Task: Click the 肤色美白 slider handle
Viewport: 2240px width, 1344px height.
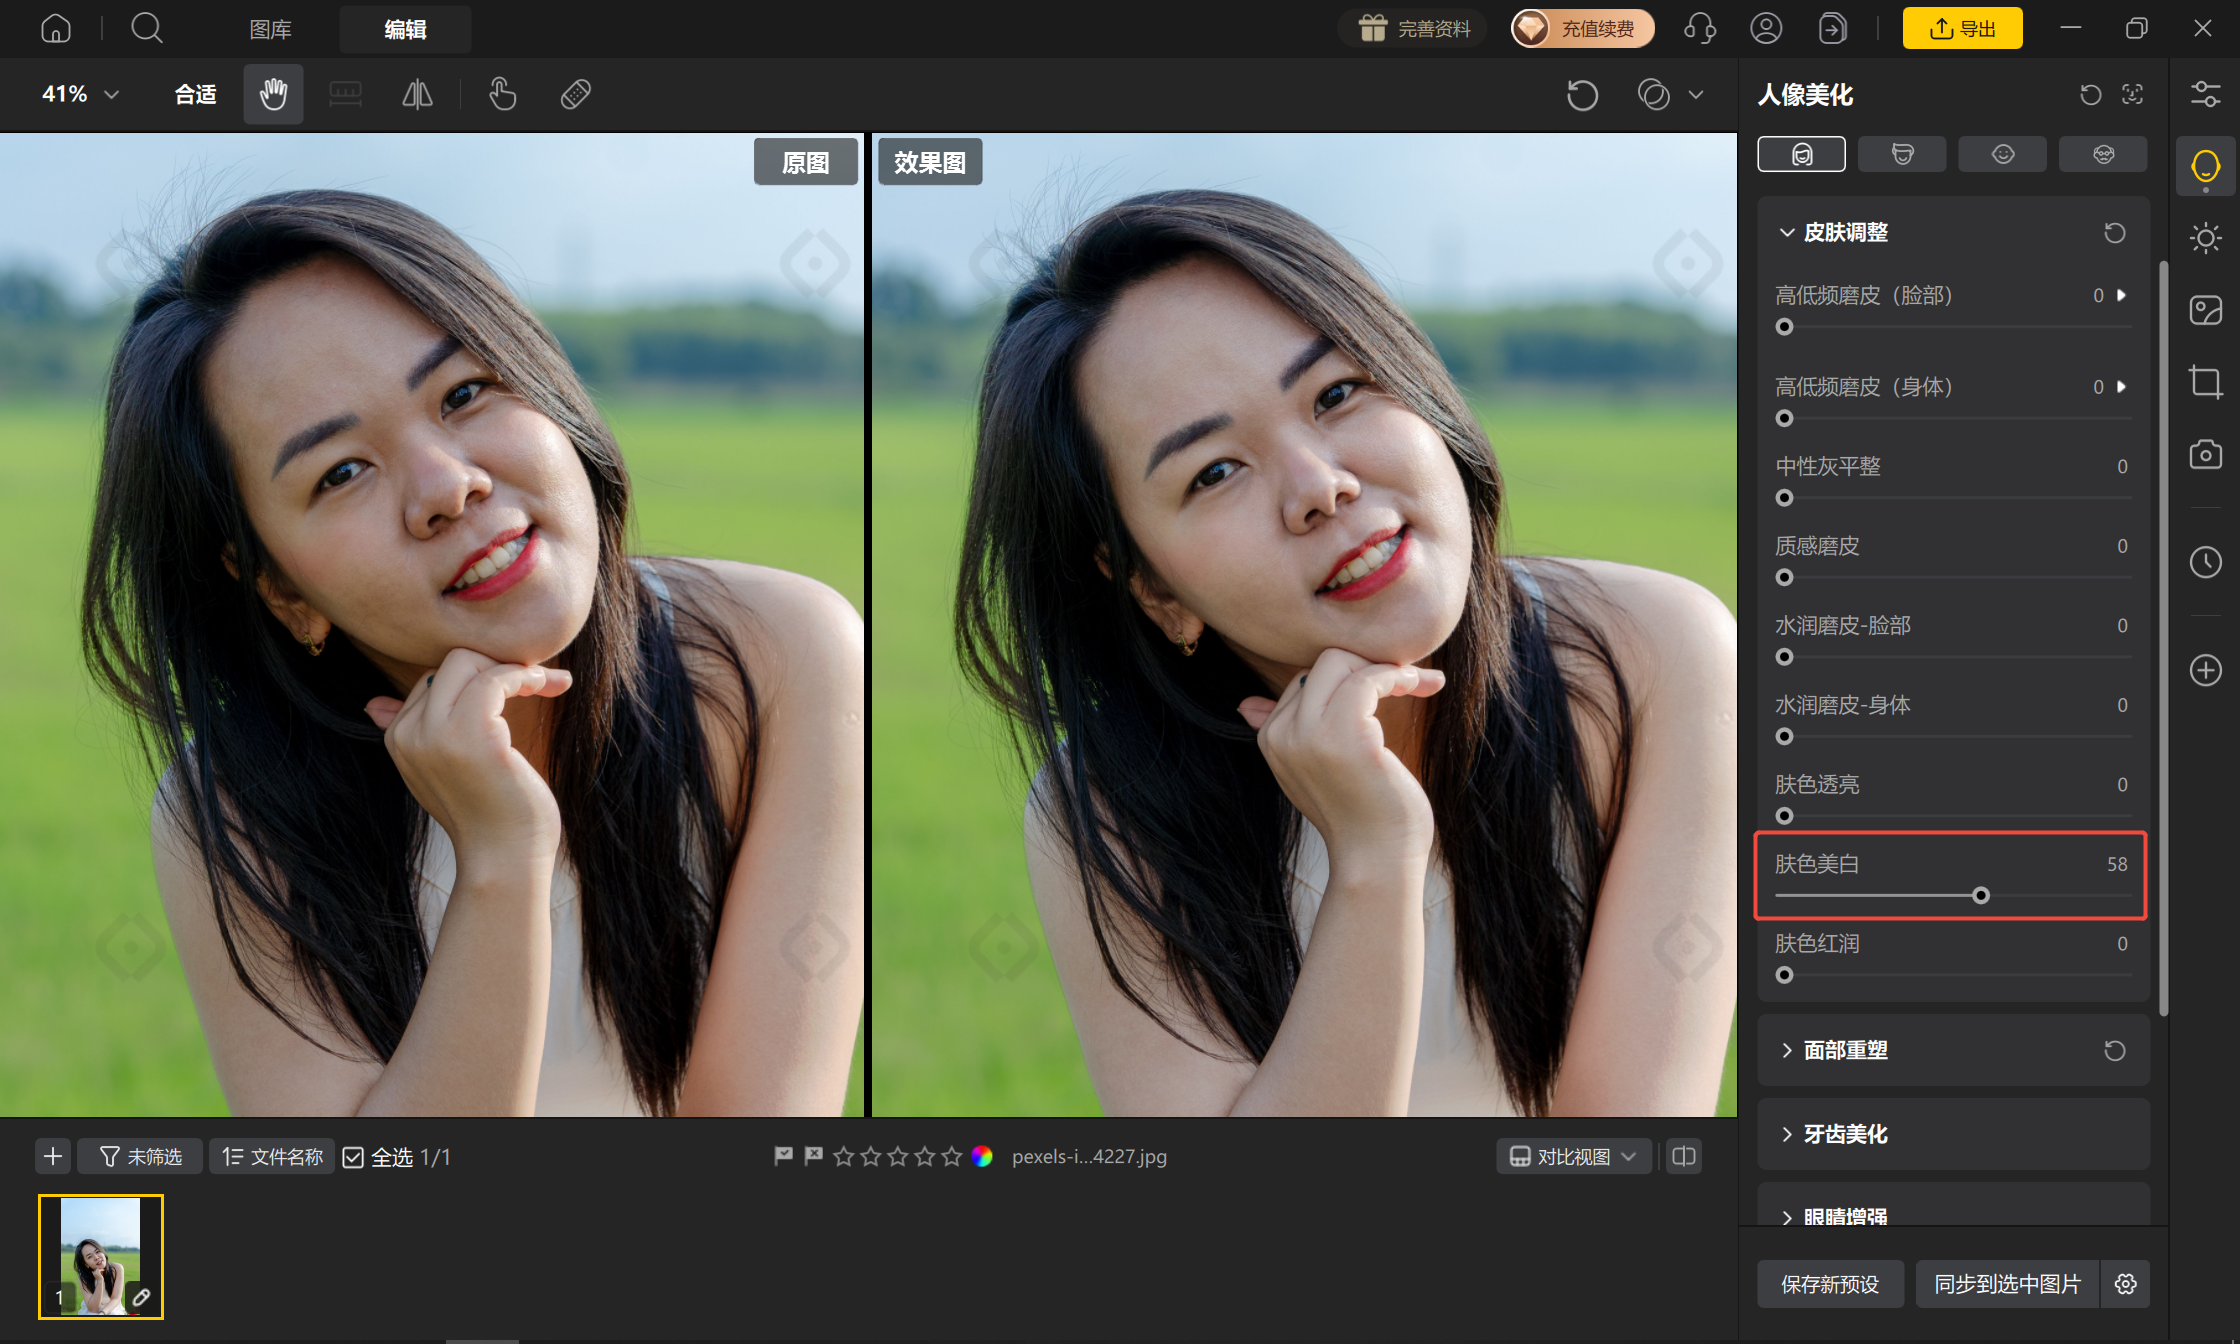Action: tap(1980, 896)
